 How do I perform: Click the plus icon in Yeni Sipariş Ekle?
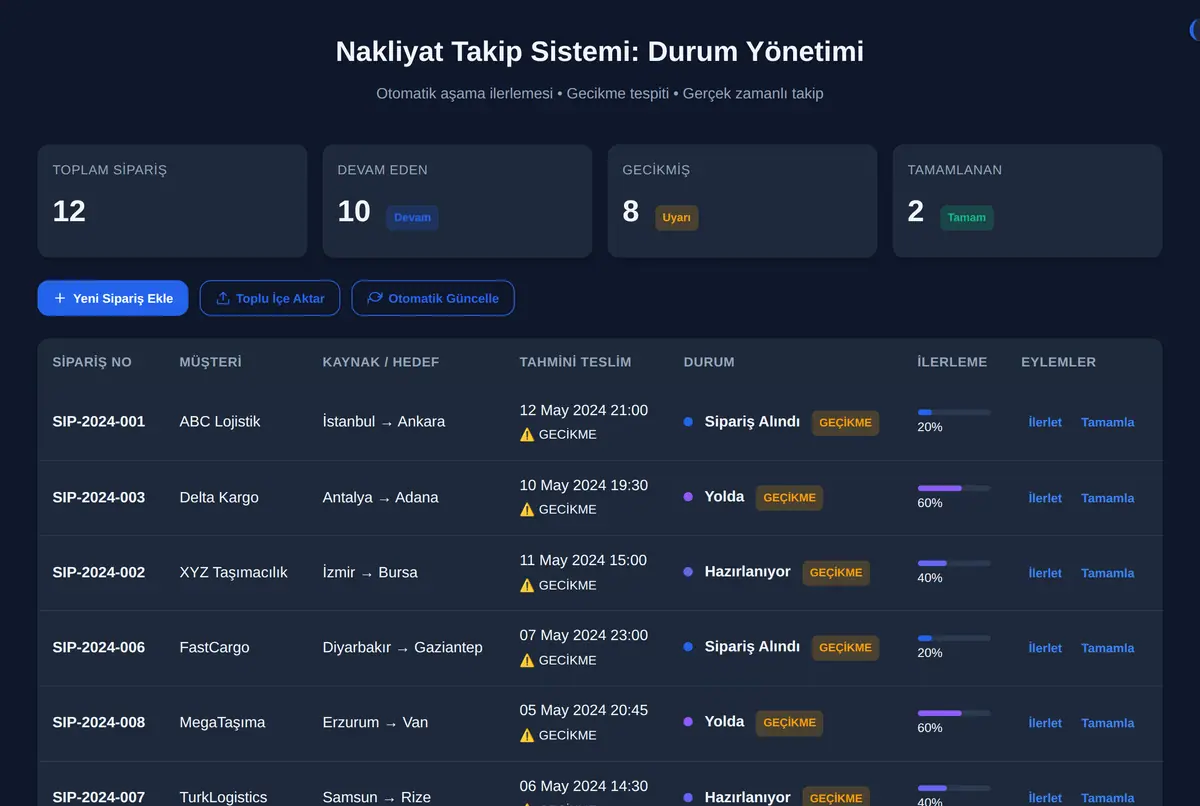60,298
